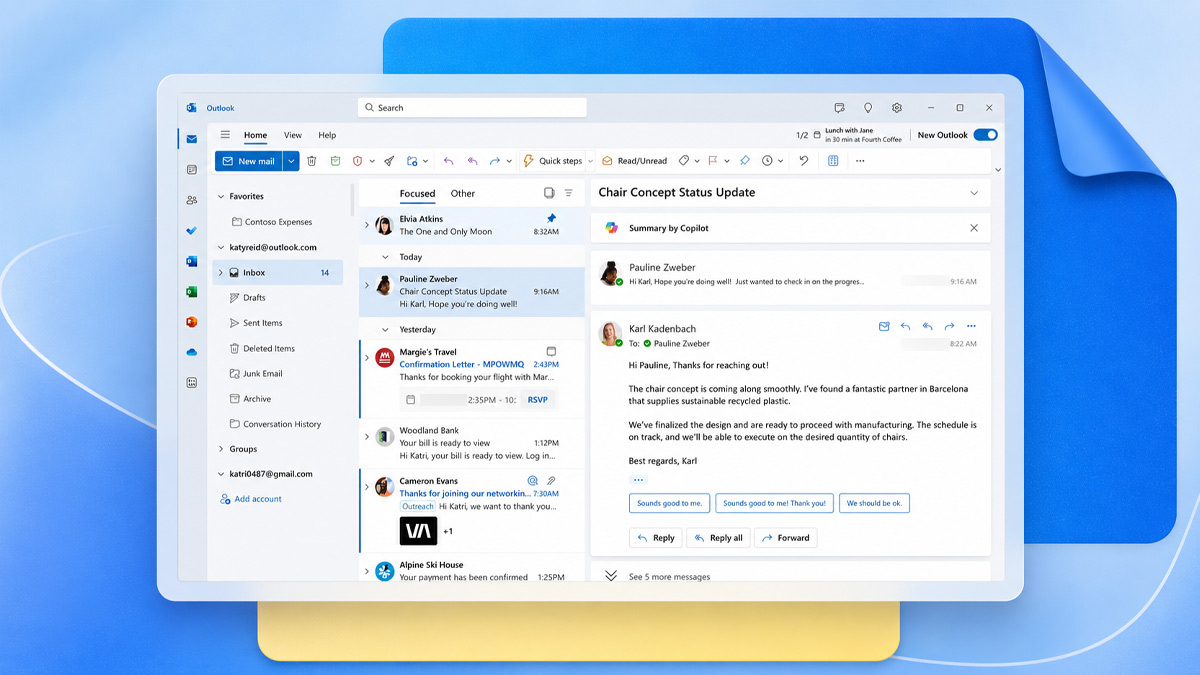Click the select-mode icon beside the filter
This screenshot has width=1200, height=675.
[x=548, y=193]
